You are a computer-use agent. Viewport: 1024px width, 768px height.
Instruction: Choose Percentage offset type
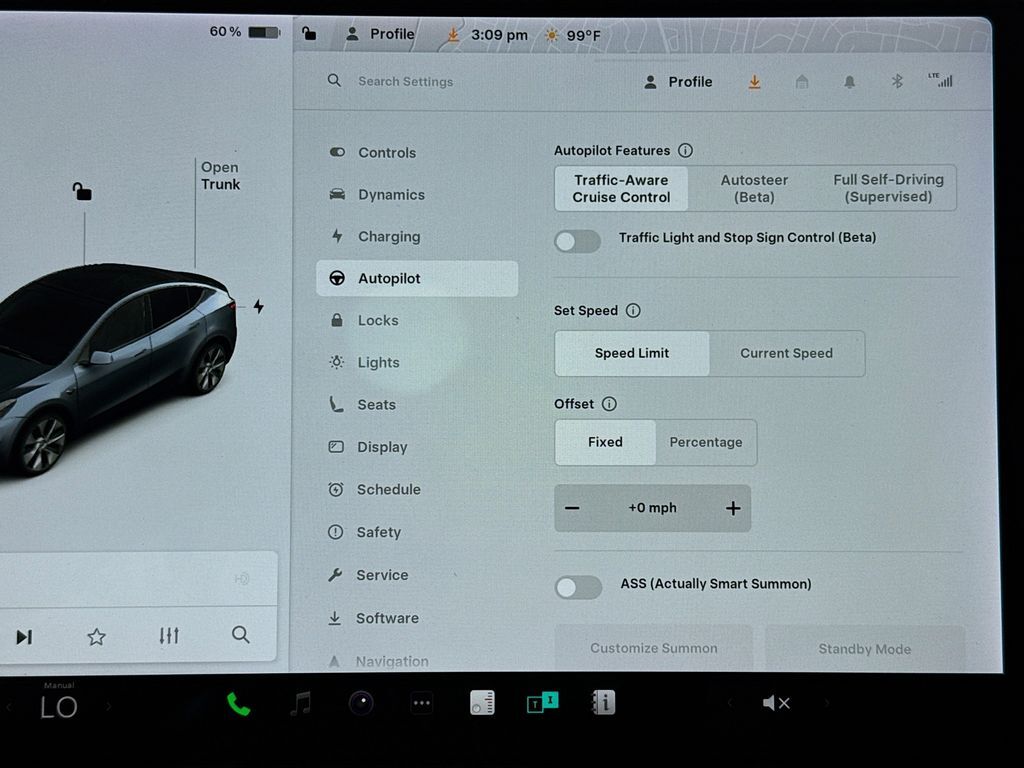(705, 442)
